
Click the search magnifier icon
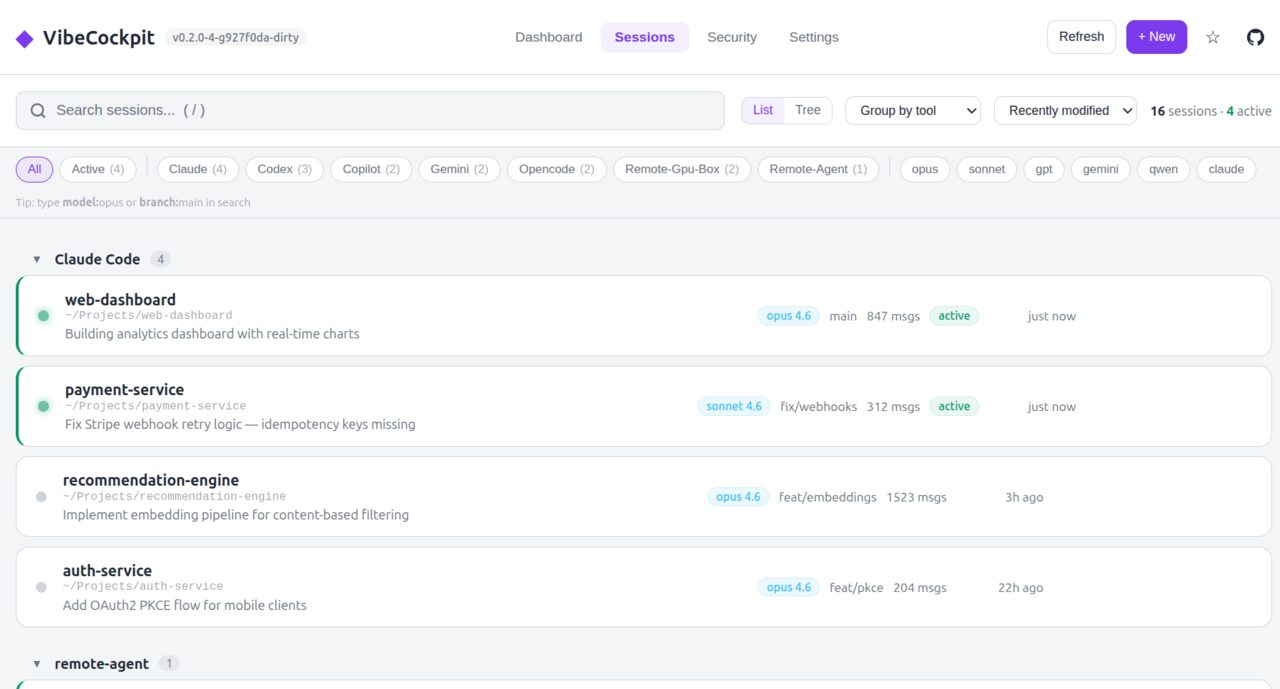coord(38,111)
